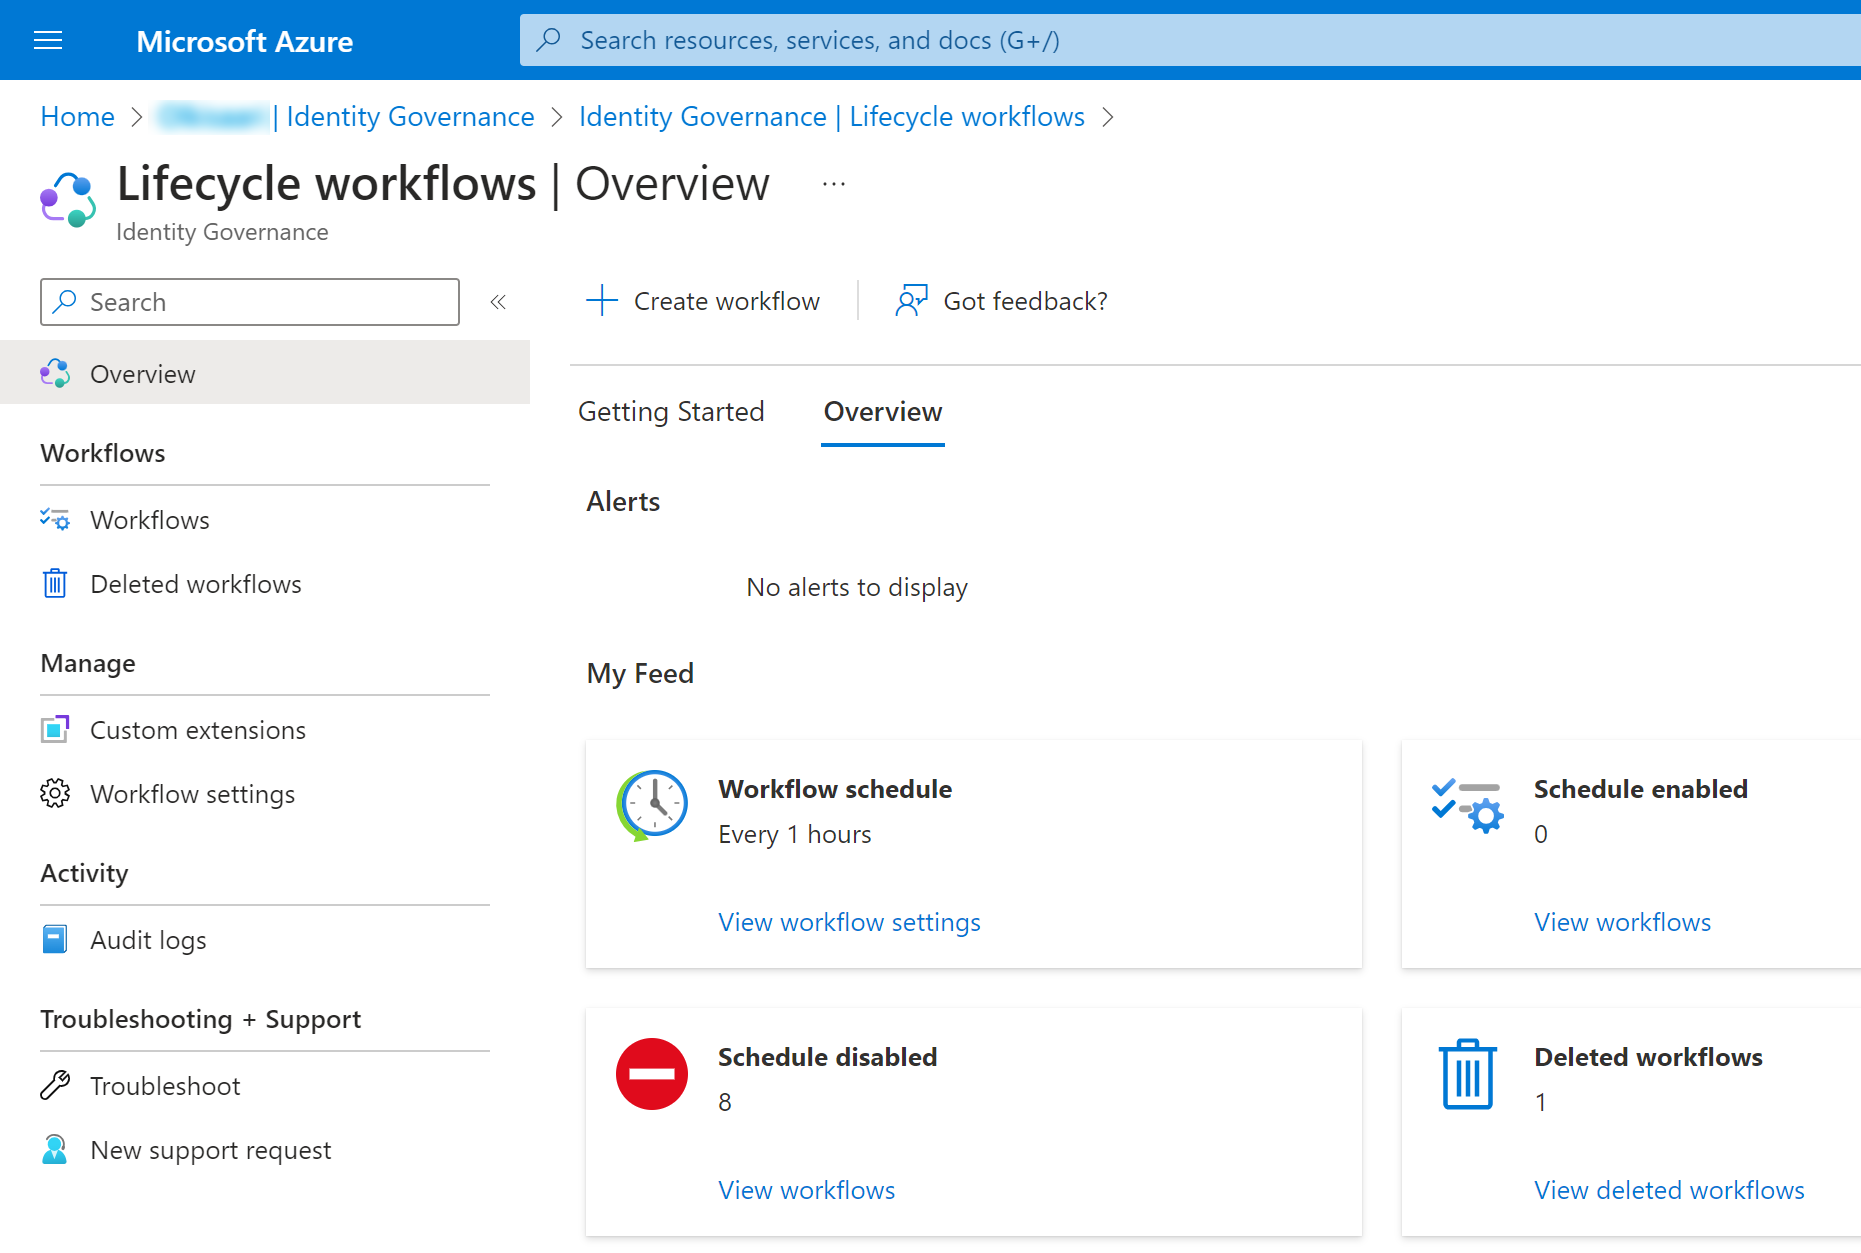Click the Overview sidebar icon
Image resolution: width=1861 pixels, height=1253 pixels.
click(x=55, y=373)
